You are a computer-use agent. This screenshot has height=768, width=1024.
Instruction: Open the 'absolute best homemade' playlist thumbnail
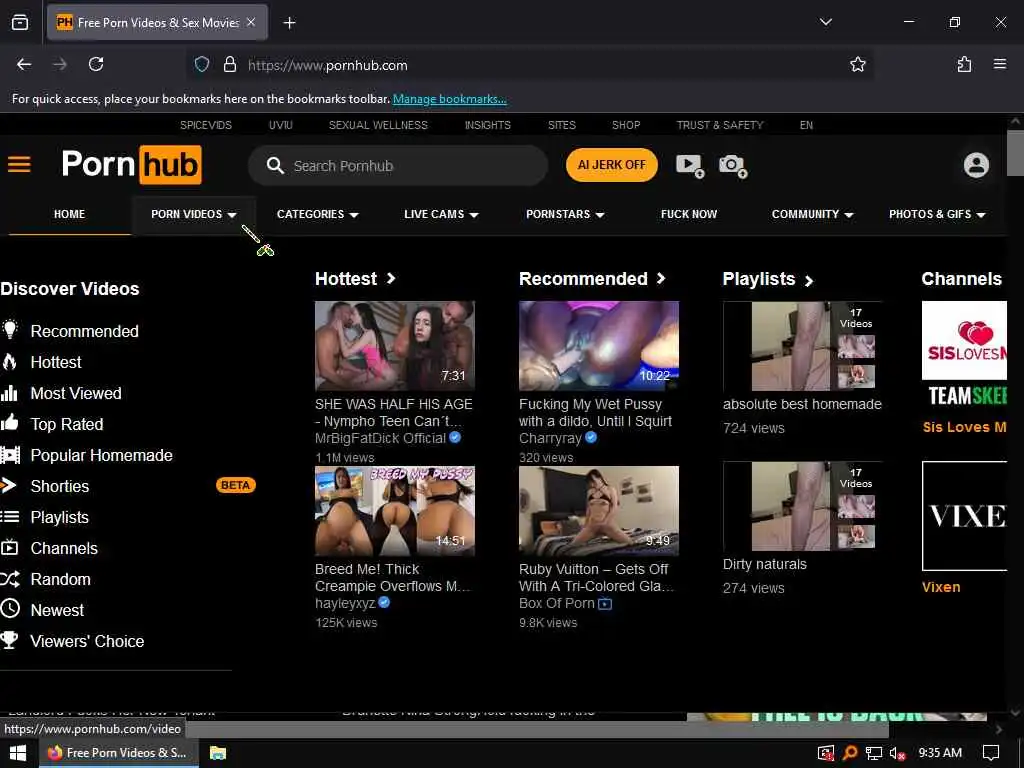[x=802, y=346]
